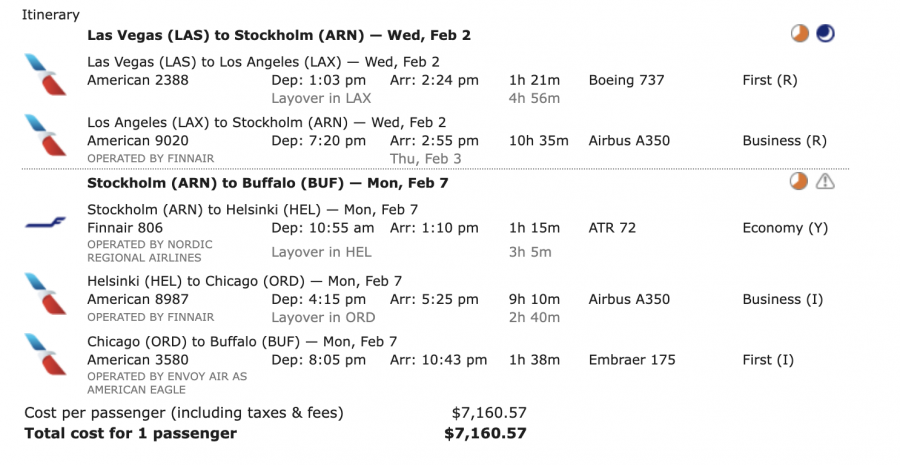Click the Finnair 806 flight number

(123, 228)
